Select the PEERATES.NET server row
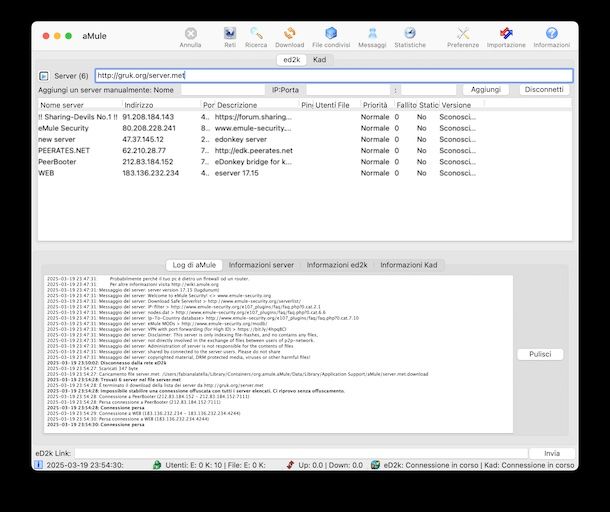610x512 pixels. click(x=305, y=151)
